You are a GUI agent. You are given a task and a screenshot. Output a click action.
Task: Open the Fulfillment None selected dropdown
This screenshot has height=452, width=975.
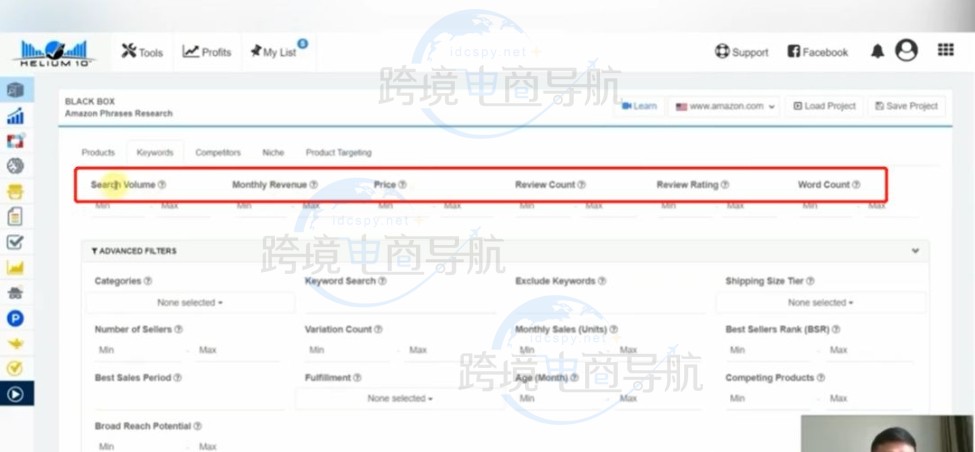click(x=399, y=398)
